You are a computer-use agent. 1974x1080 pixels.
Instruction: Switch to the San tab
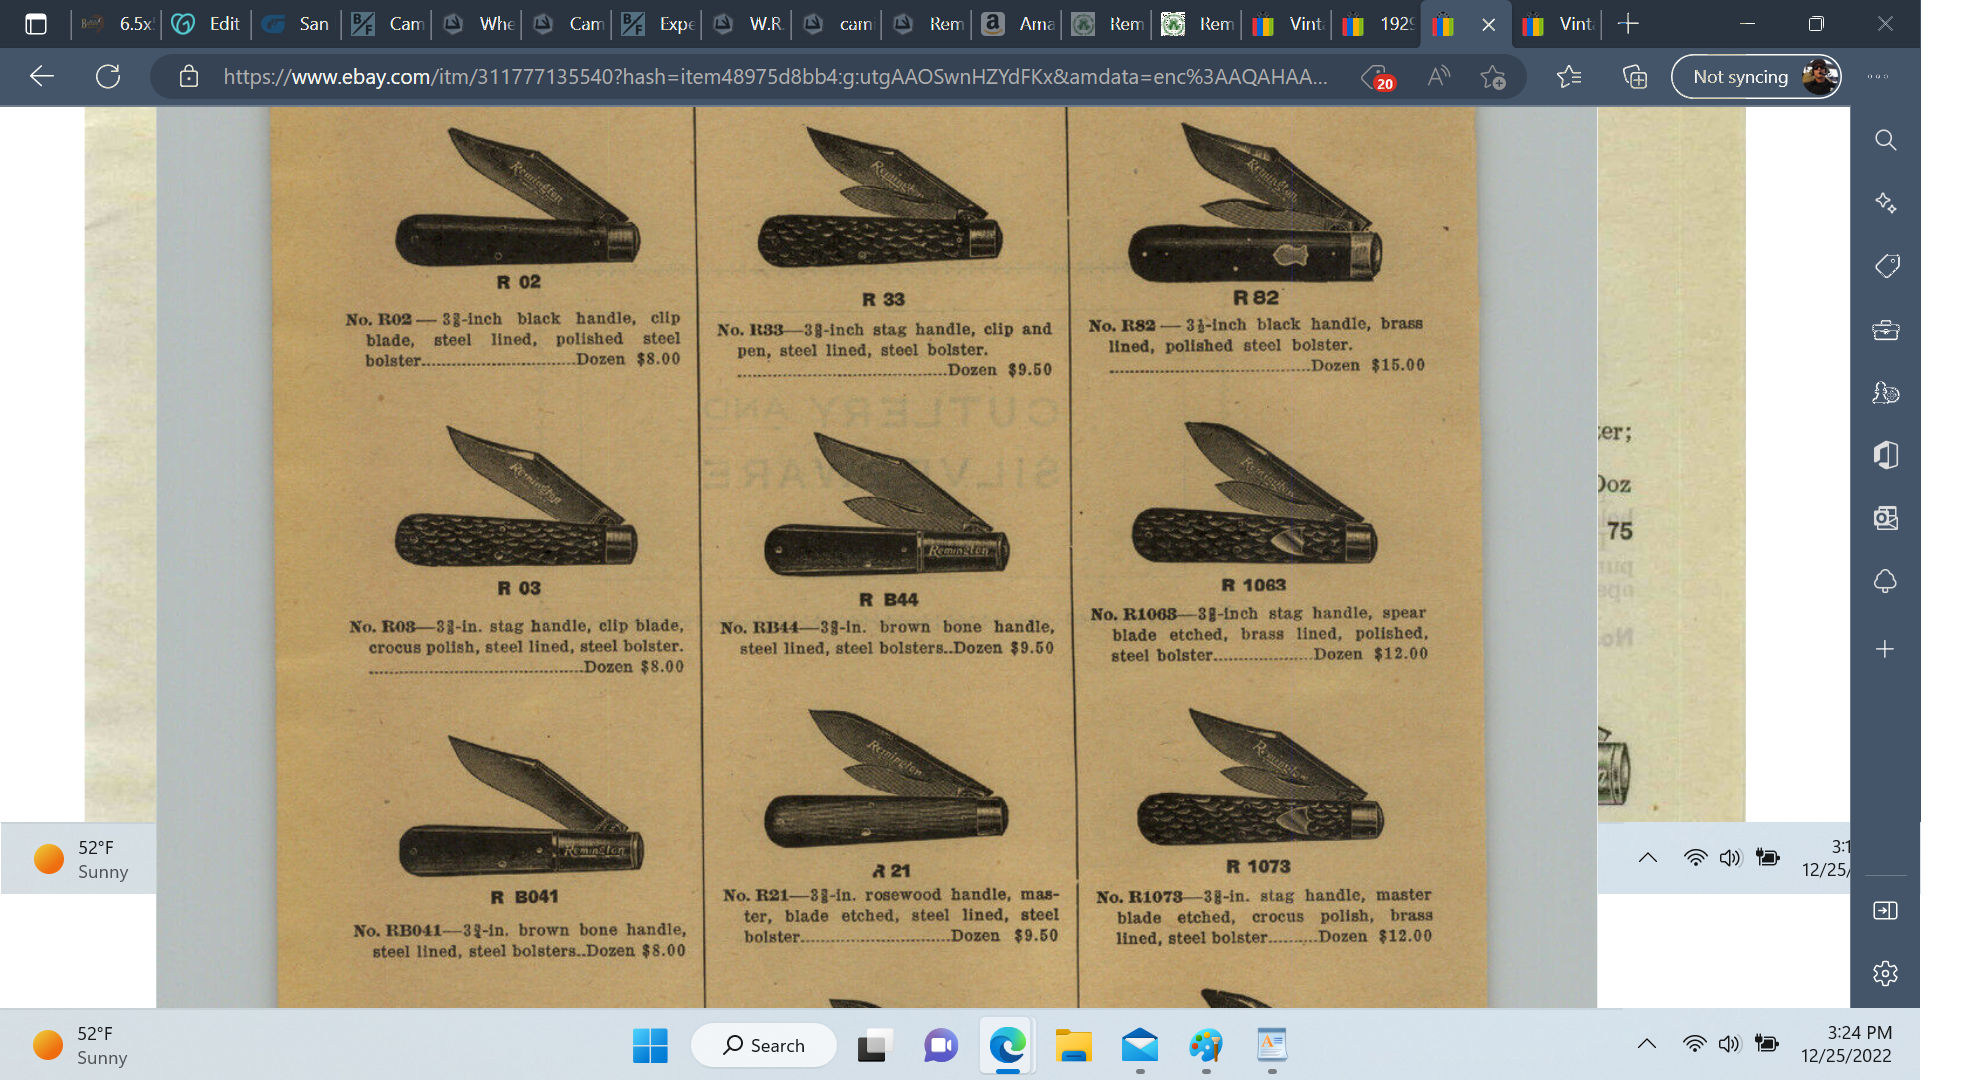coord(297,24)
